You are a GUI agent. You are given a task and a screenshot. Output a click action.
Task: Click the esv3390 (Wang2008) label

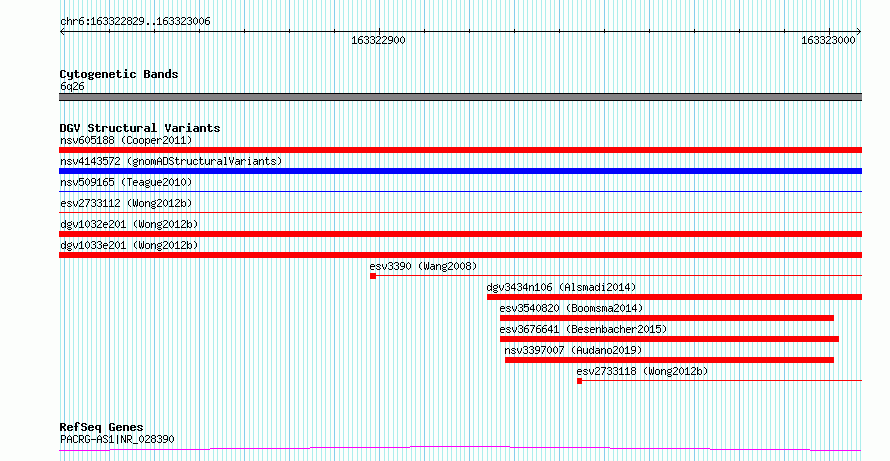[423, 266]
